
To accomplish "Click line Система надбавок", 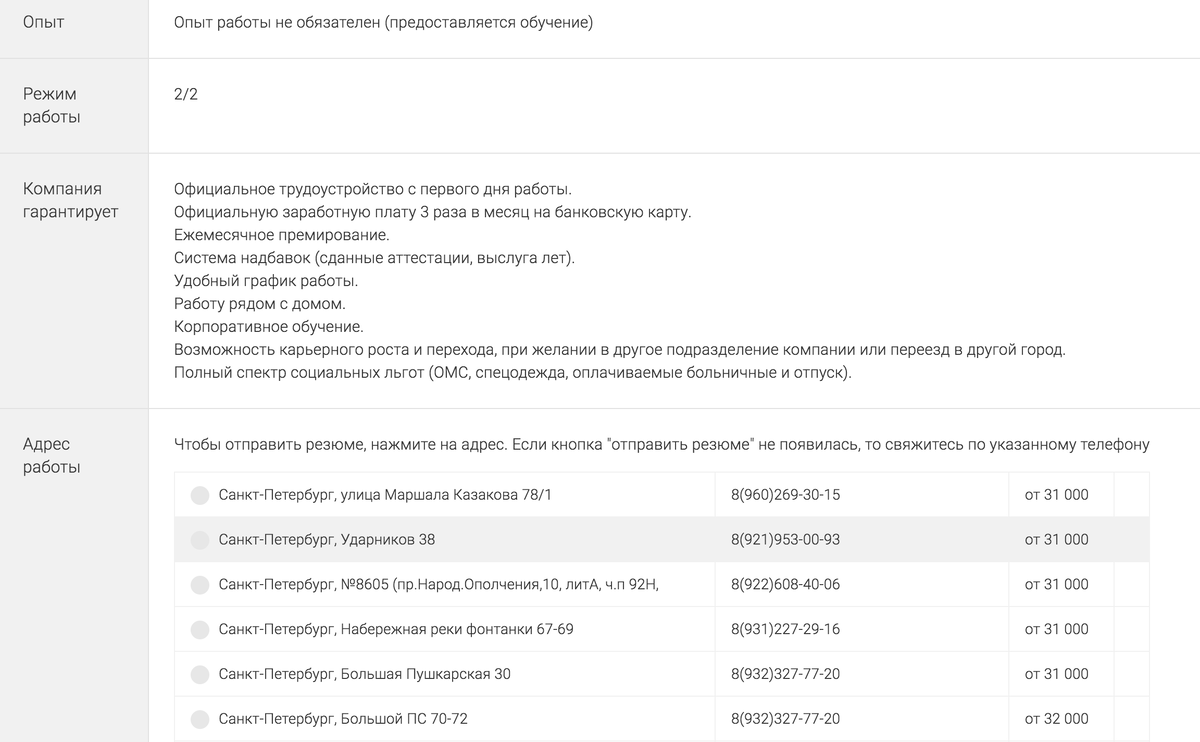I will (x=374, y=258).
